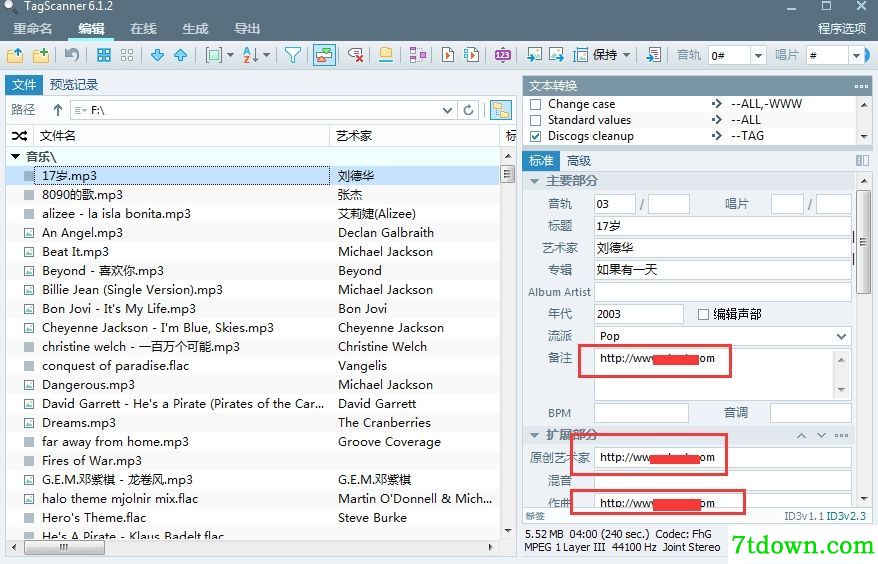Image resolution: width=878 pixels, height=564 pixels.
Task: Toggle the box beside Fires of War.mp3
Action: click(x=29, y=461)
